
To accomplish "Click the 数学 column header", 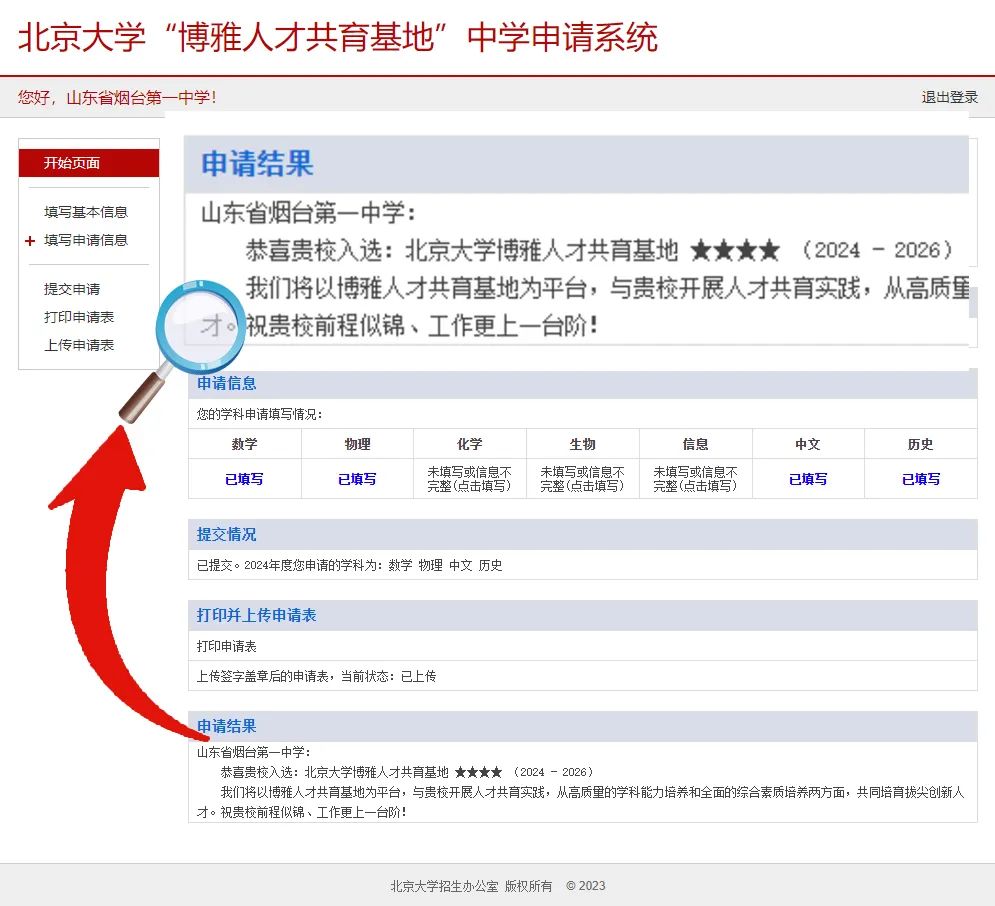I will coord(244,444).
